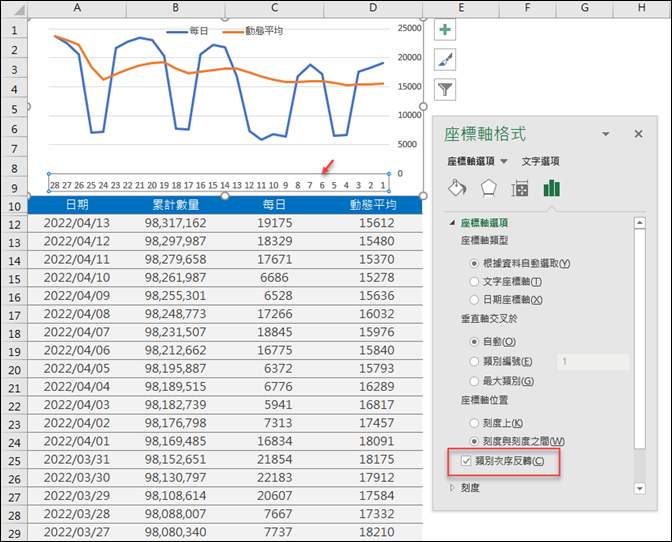
Task: Open the 座標軸選項 dropdown arrow
Action: point(504,162)
